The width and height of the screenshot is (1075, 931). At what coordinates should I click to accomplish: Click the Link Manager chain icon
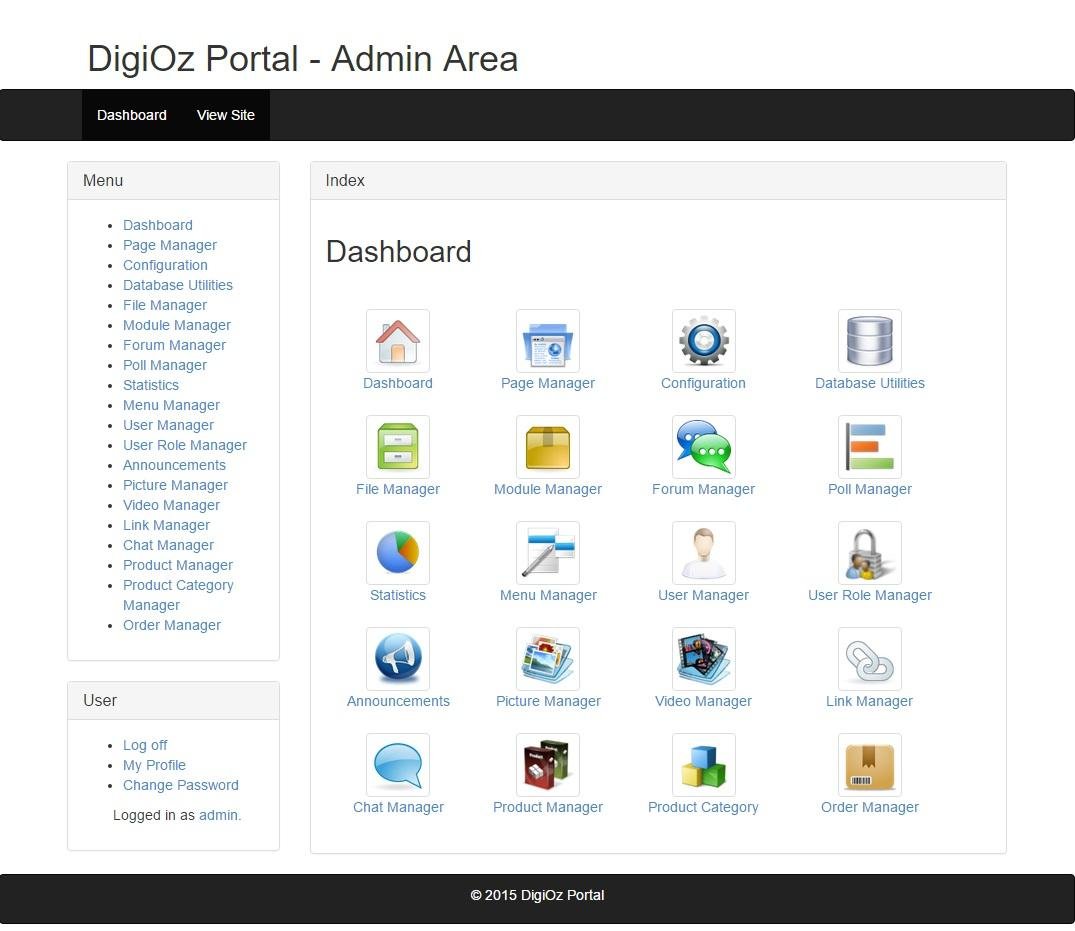pos(869,658)
